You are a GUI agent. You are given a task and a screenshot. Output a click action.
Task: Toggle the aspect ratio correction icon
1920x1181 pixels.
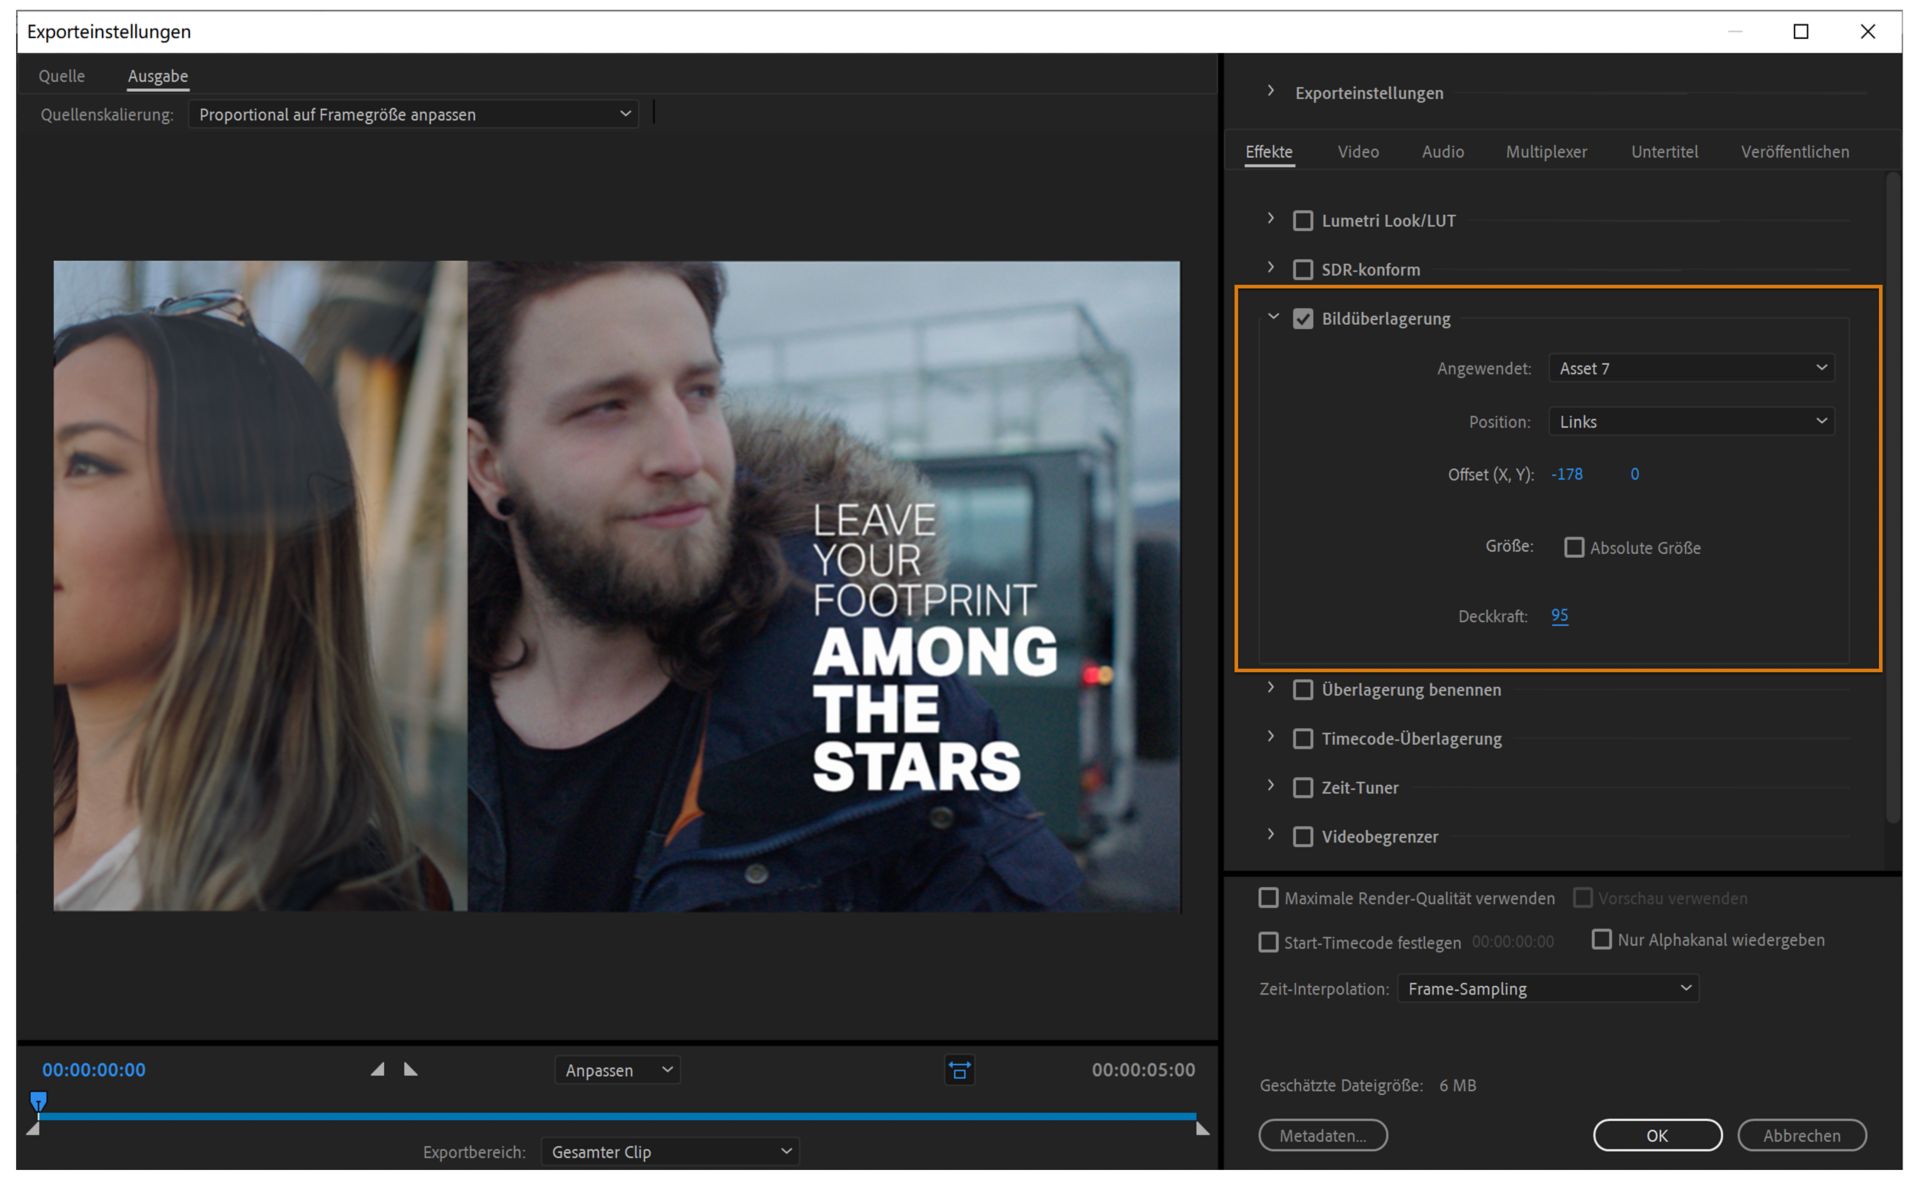click(x=959, y=1070)
